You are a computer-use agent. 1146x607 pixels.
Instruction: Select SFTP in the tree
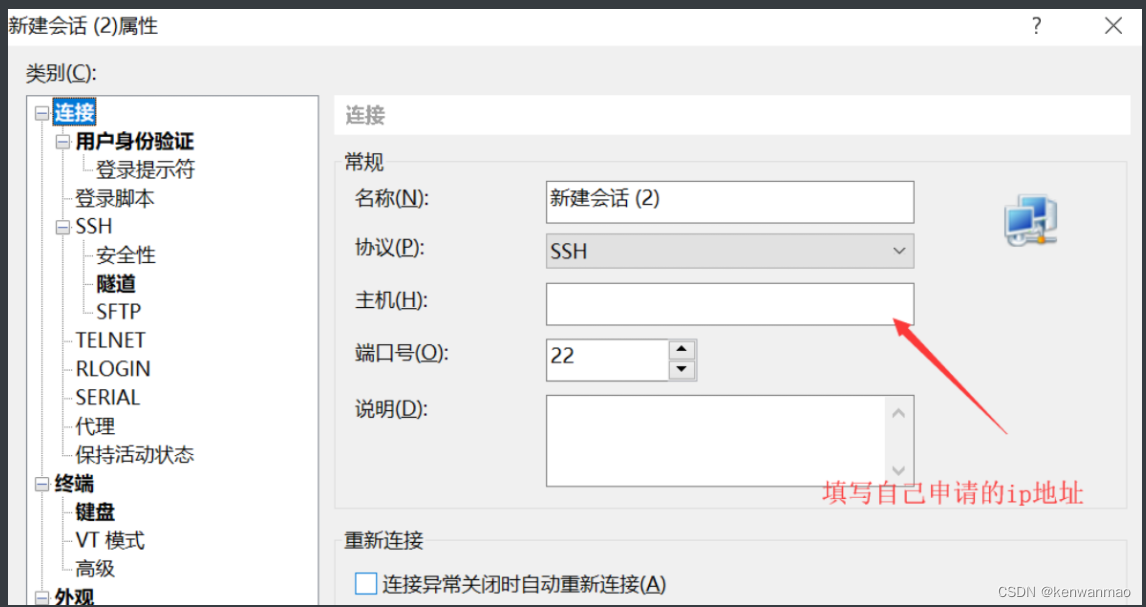(x=118, y=312)
